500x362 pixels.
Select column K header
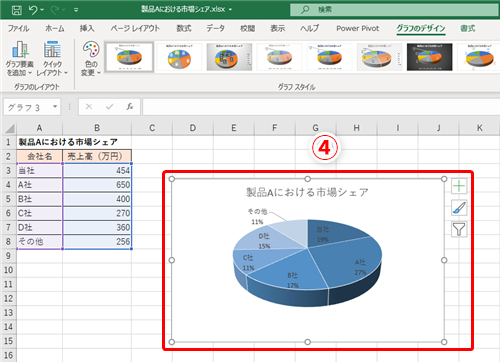pyautogui.click(x=480, y=128)
